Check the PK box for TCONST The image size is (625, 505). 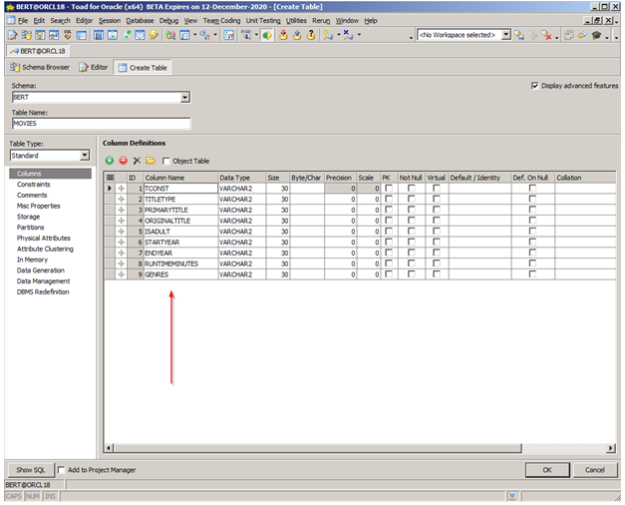[389, 188]
